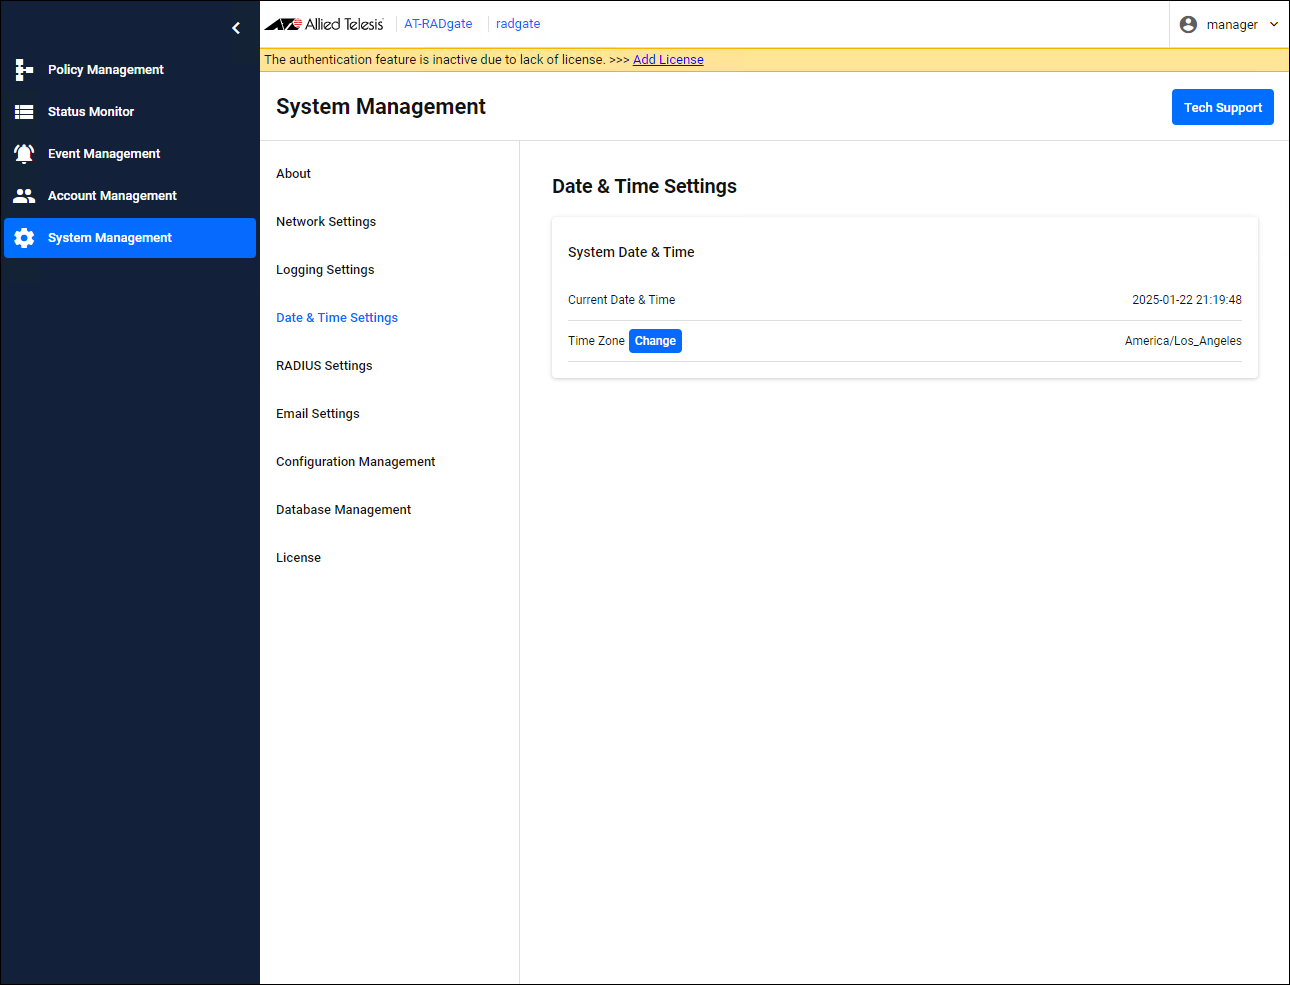Click the radgate hostname link

tap(518, 24)
